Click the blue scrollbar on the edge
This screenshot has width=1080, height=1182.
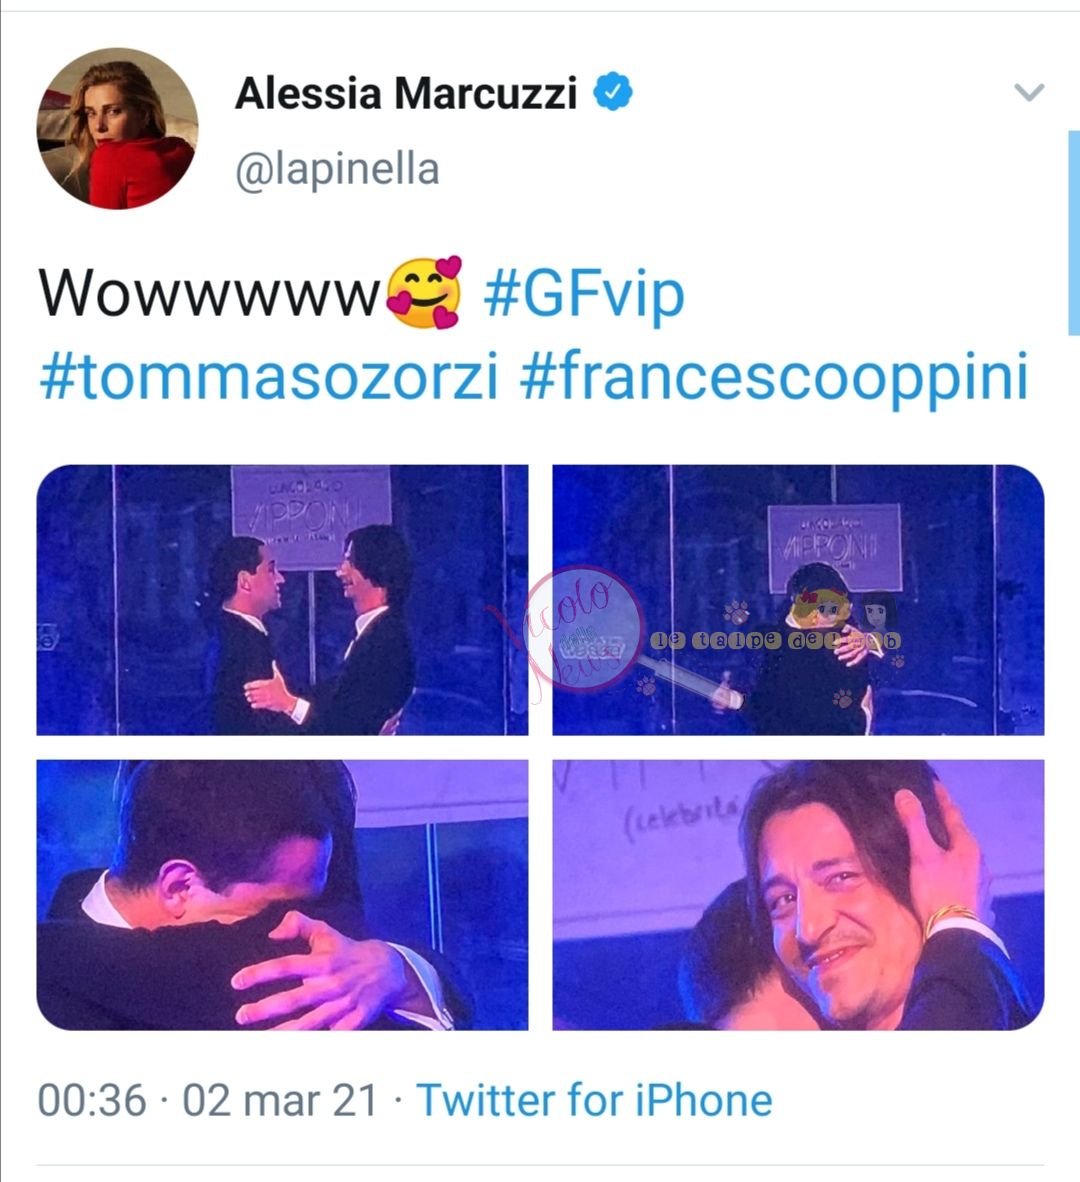point(1074,232)
